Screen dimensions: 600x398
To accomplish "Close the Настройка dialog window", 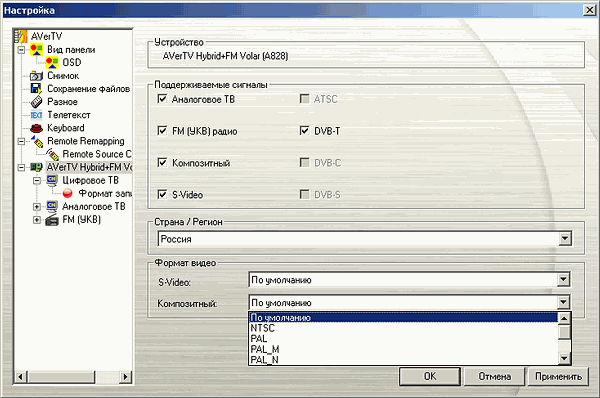I will pos(590,10).
